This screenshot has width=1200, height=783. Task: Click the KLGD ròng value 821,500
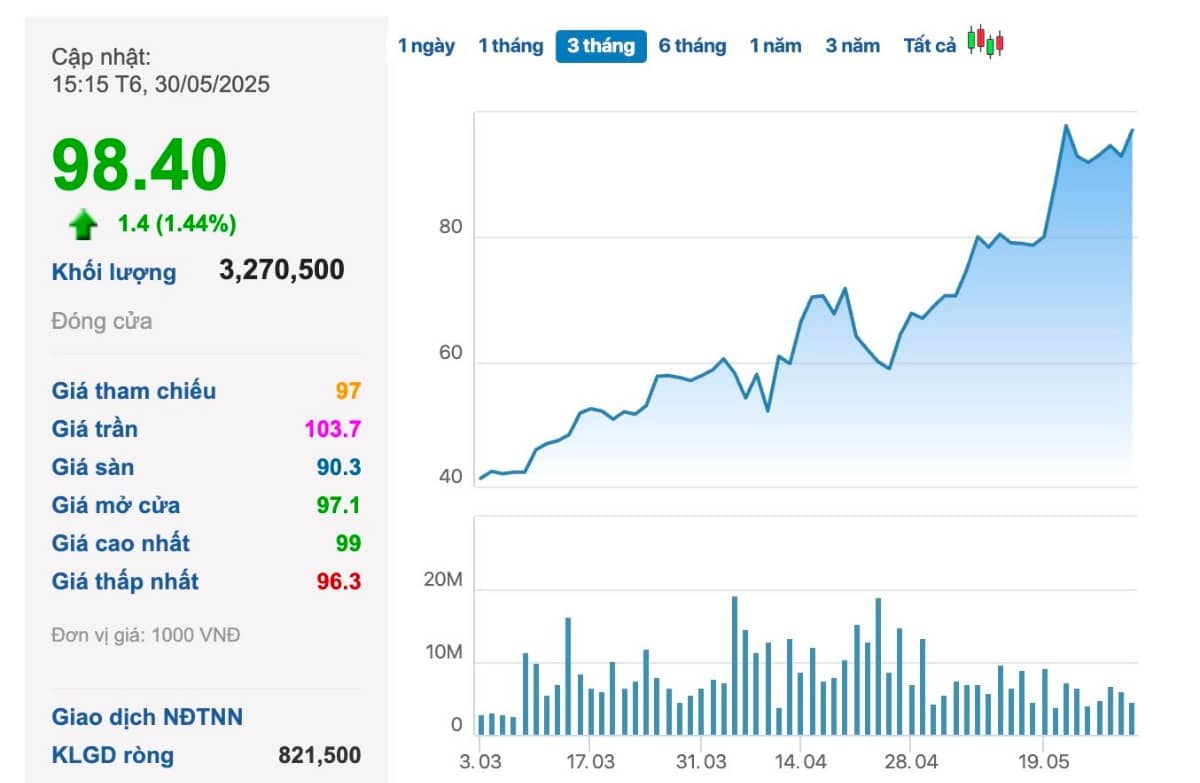(320, 755)
